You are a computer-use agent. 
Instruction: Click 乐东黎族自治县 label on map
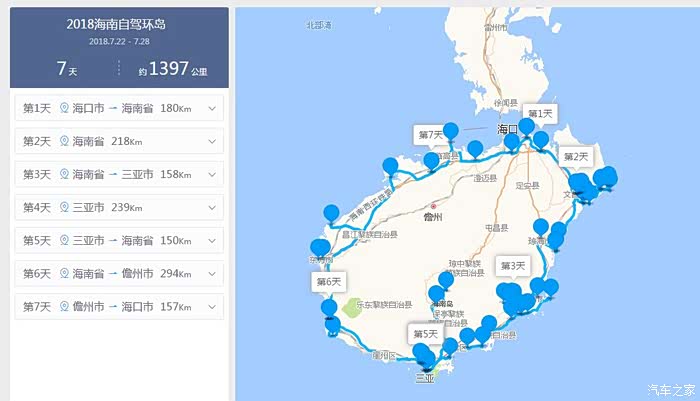[384, 305]
